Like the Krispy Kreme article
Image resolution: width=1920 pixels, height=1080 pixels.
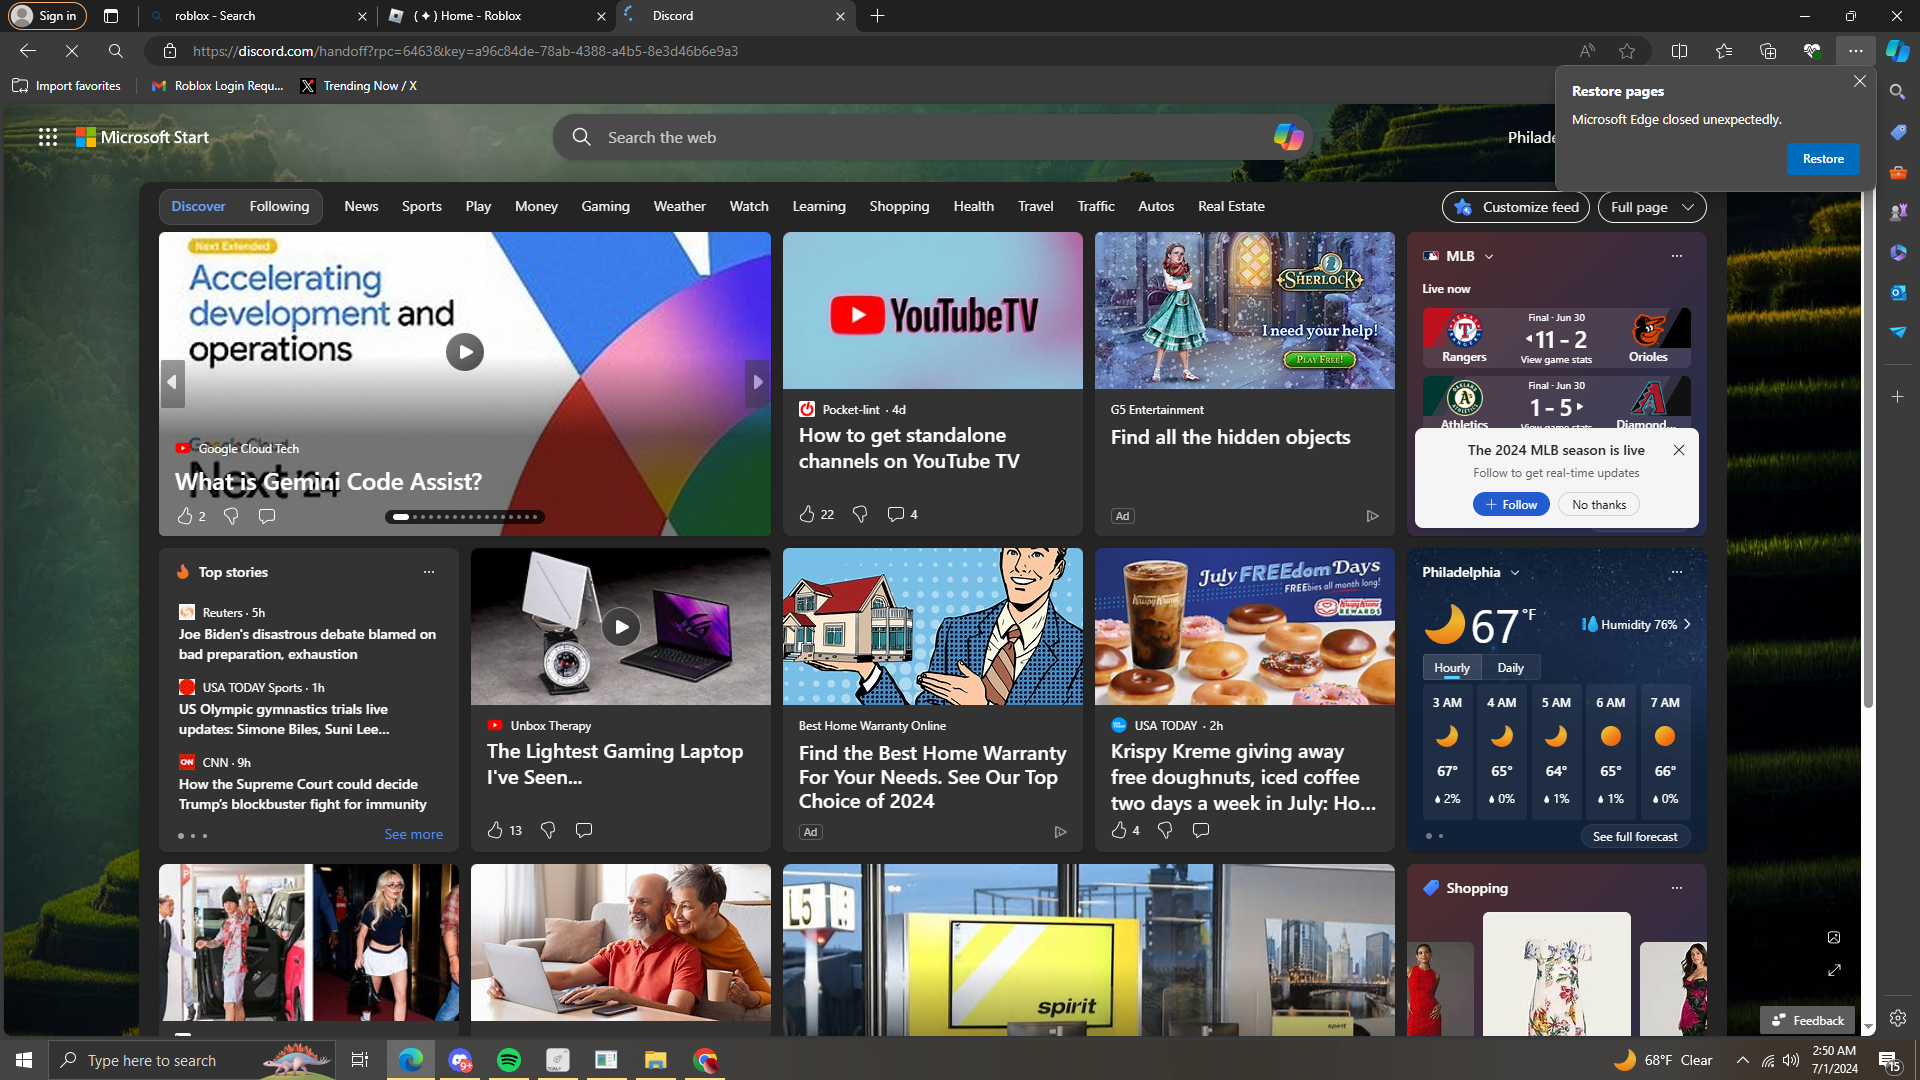click(1119, 830)
